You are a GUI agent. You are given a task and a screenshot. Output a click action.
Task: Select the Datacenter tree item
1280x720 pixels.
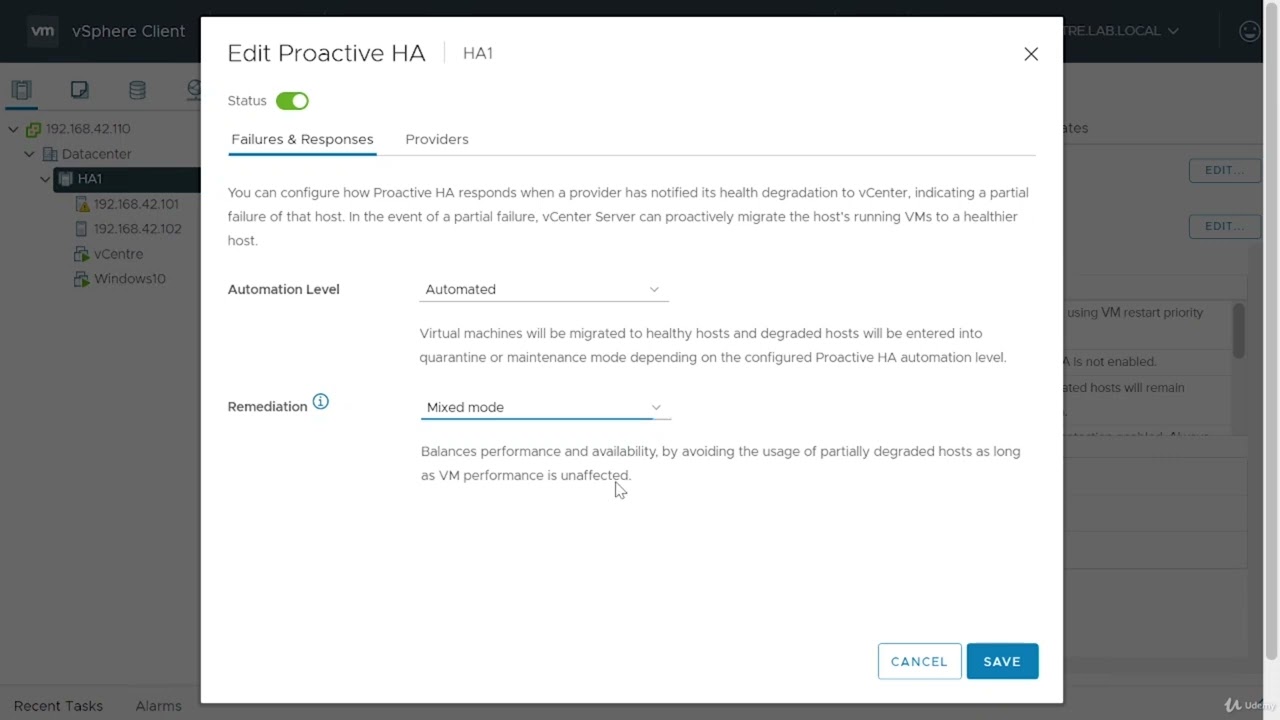(96, 154)
